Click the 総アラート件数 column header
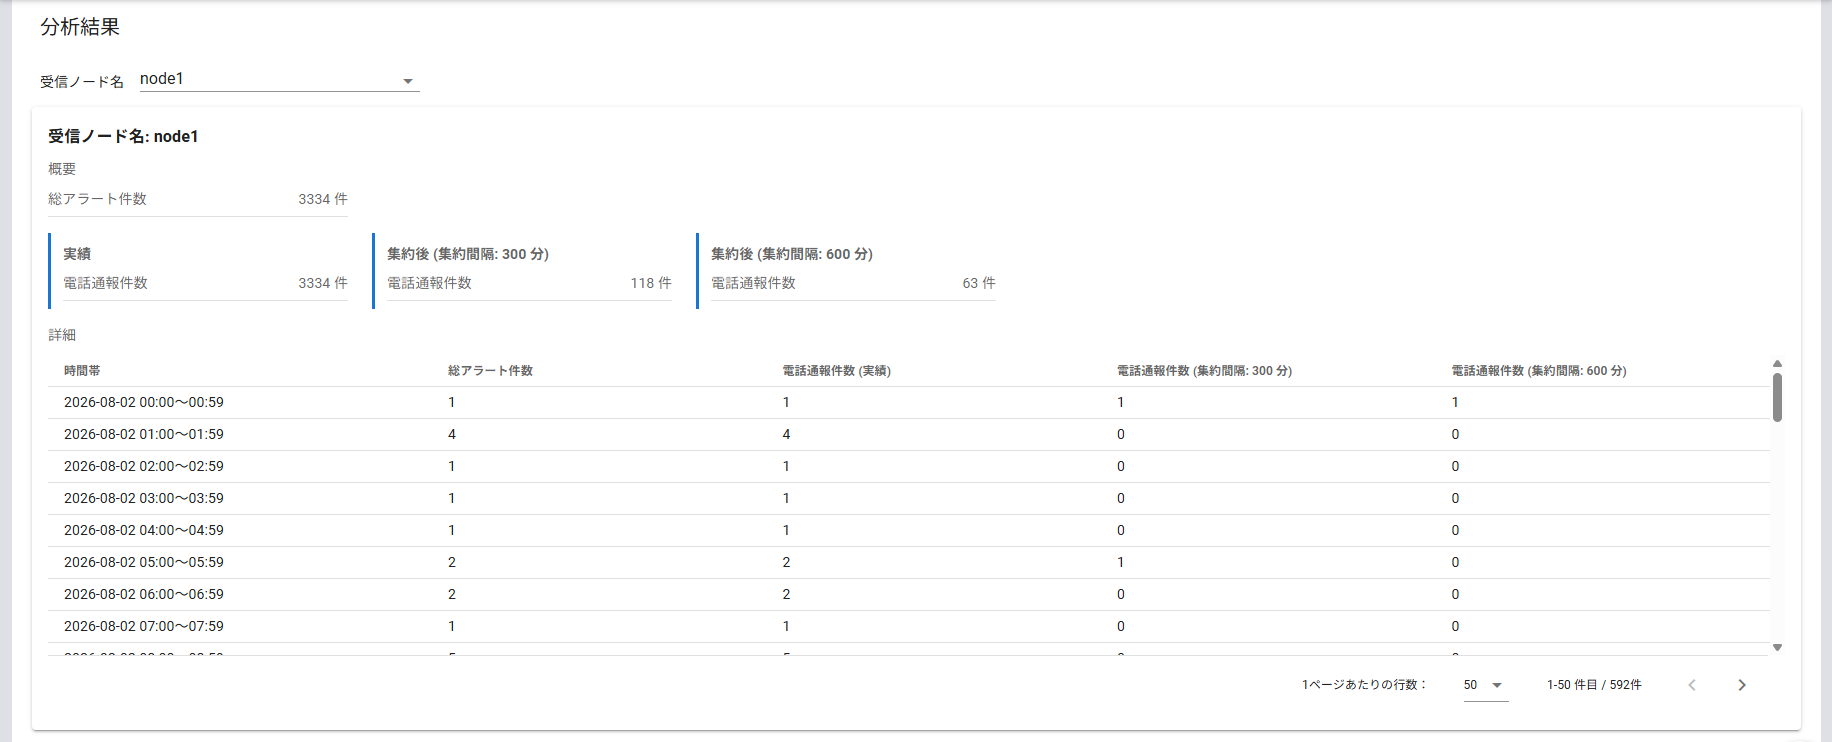This screenshot has height=742, width=1832. 490,371
